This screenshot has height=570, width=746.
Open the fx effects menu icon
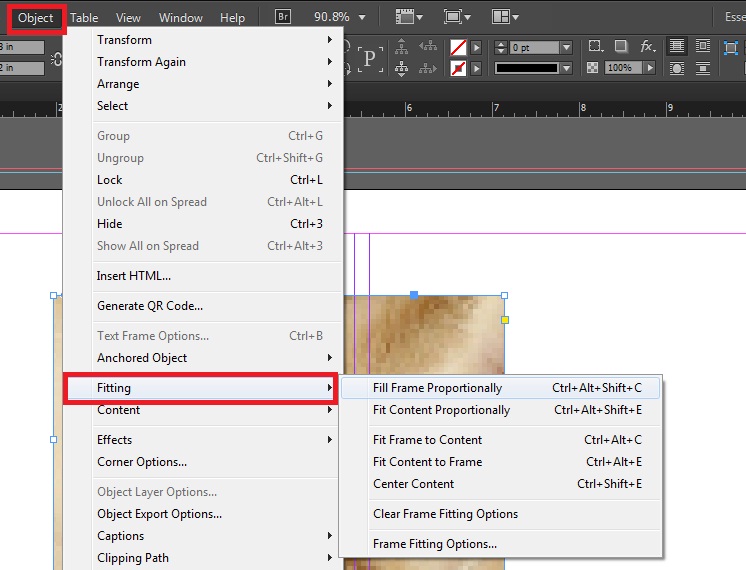click(x=648, y=46)
